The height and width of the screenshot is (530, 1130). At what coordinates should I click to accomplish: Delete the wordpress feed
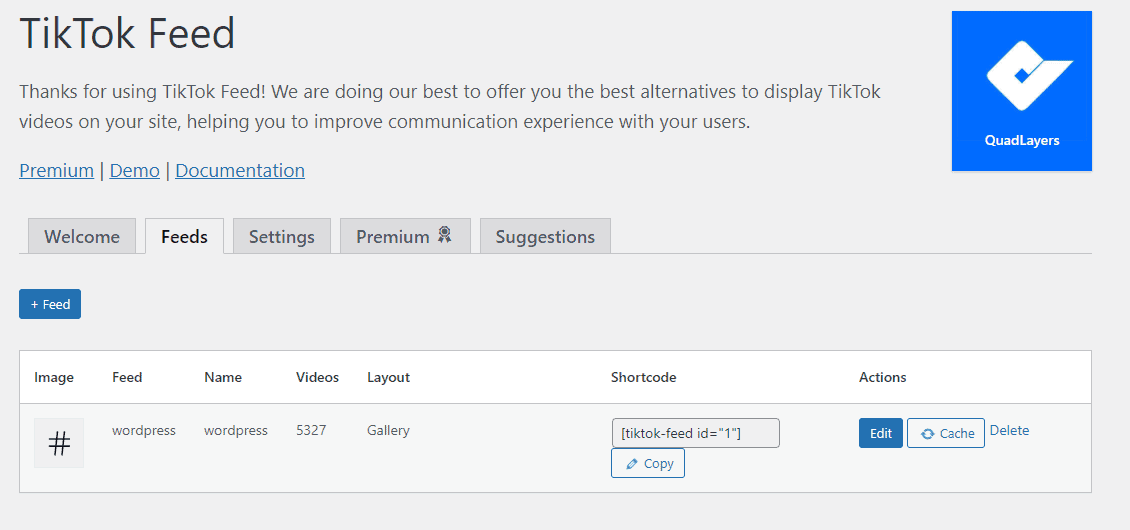coord(1009,430)
